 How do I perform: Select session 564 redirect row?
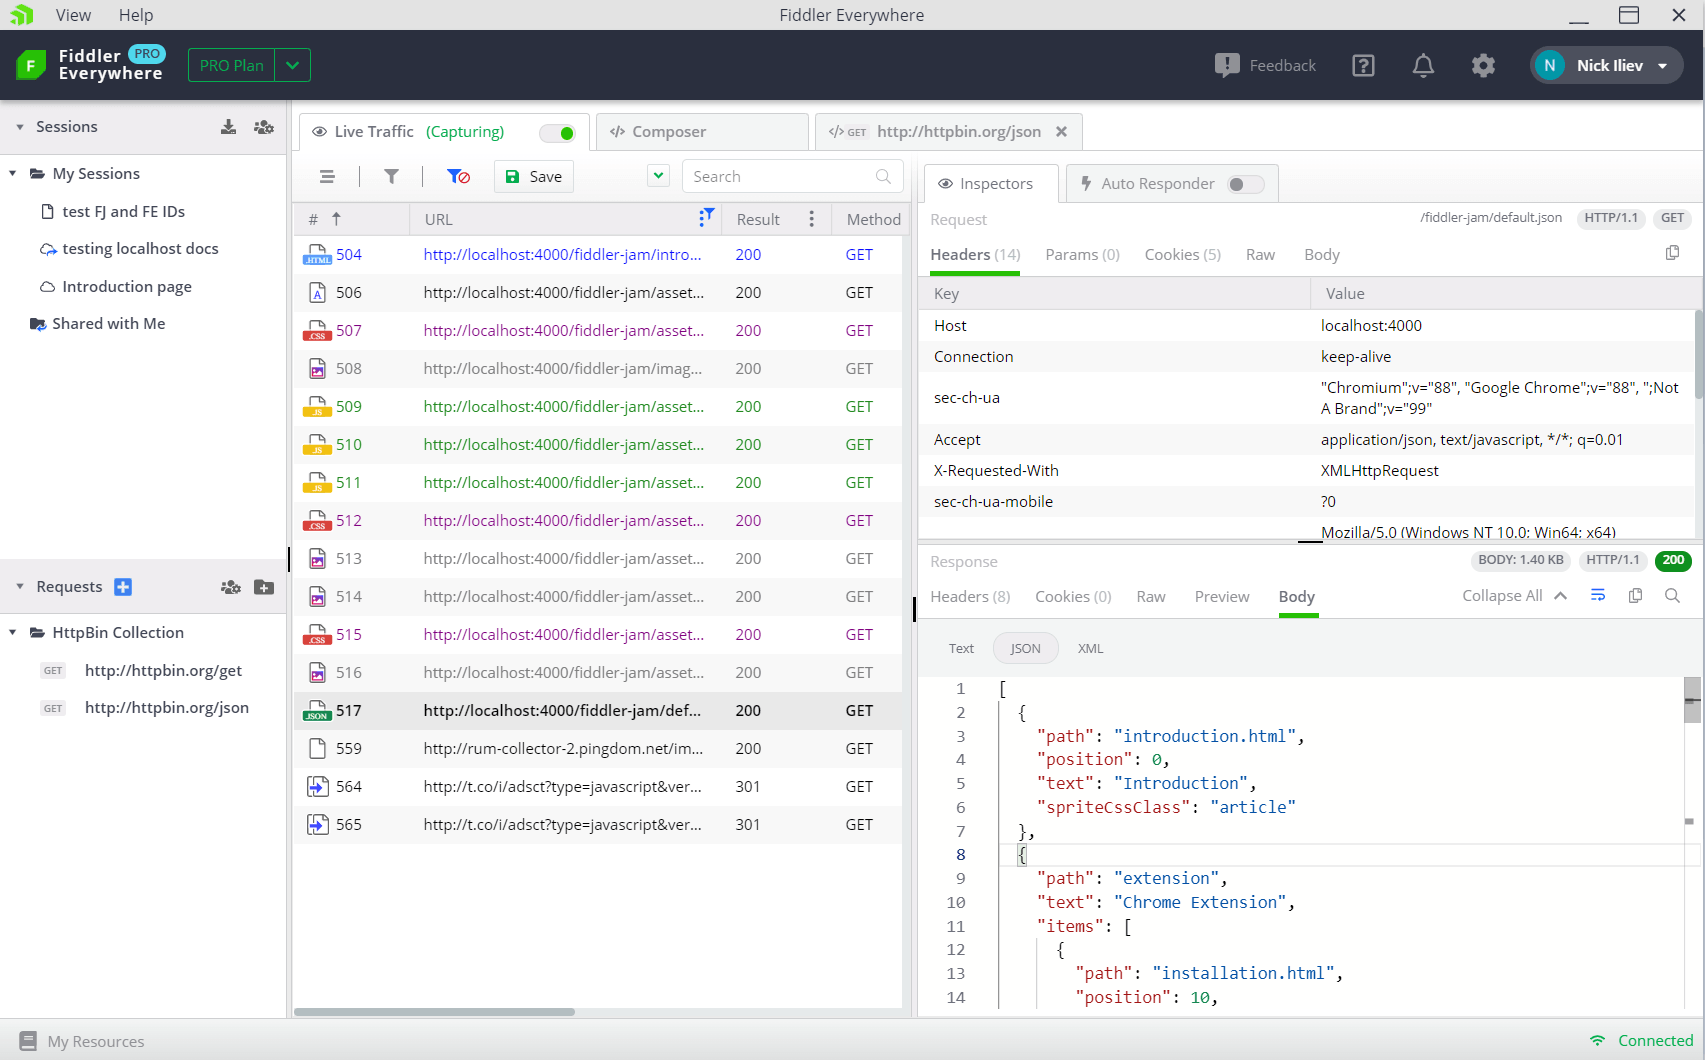coord(598,787)
